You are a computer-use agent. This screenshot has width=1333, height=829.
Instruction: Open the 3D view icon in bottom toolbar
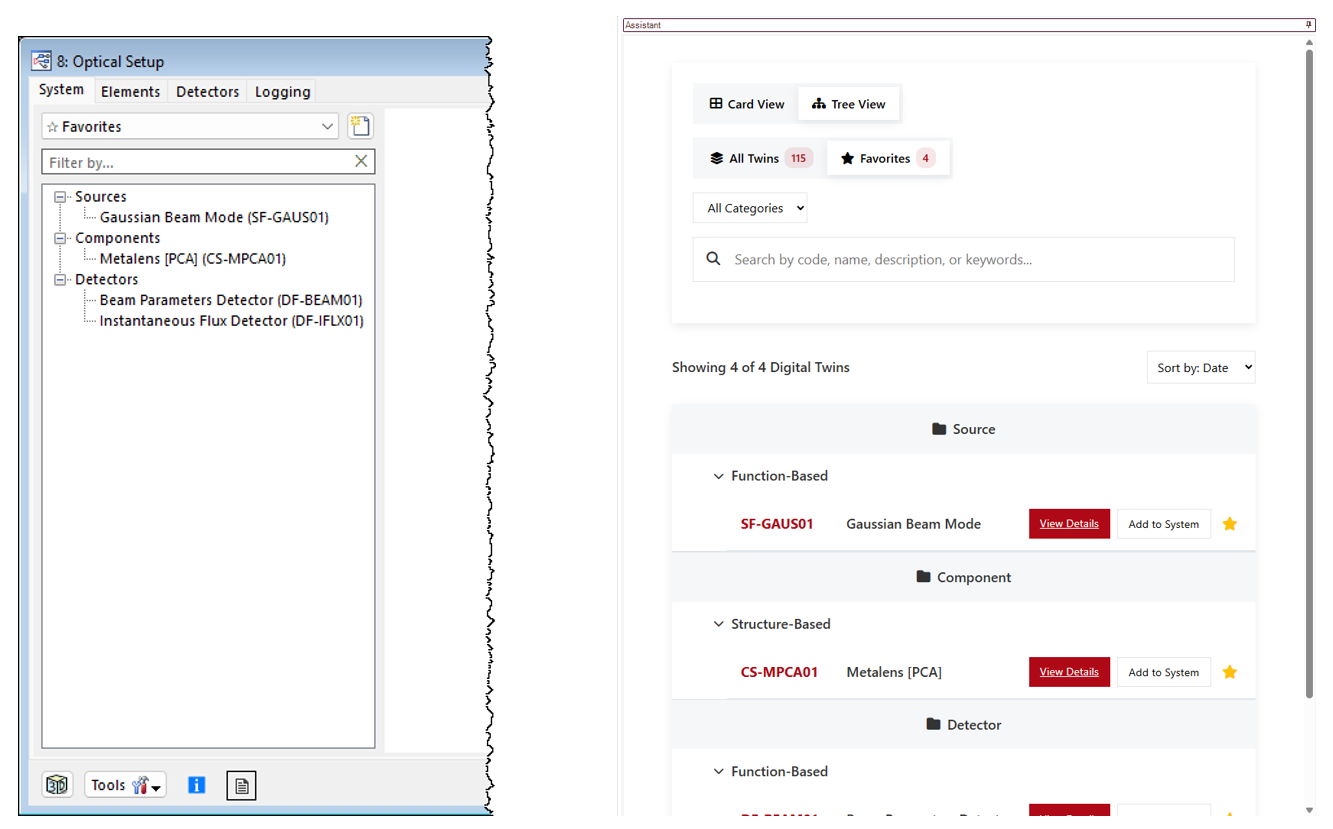point(58,785)
